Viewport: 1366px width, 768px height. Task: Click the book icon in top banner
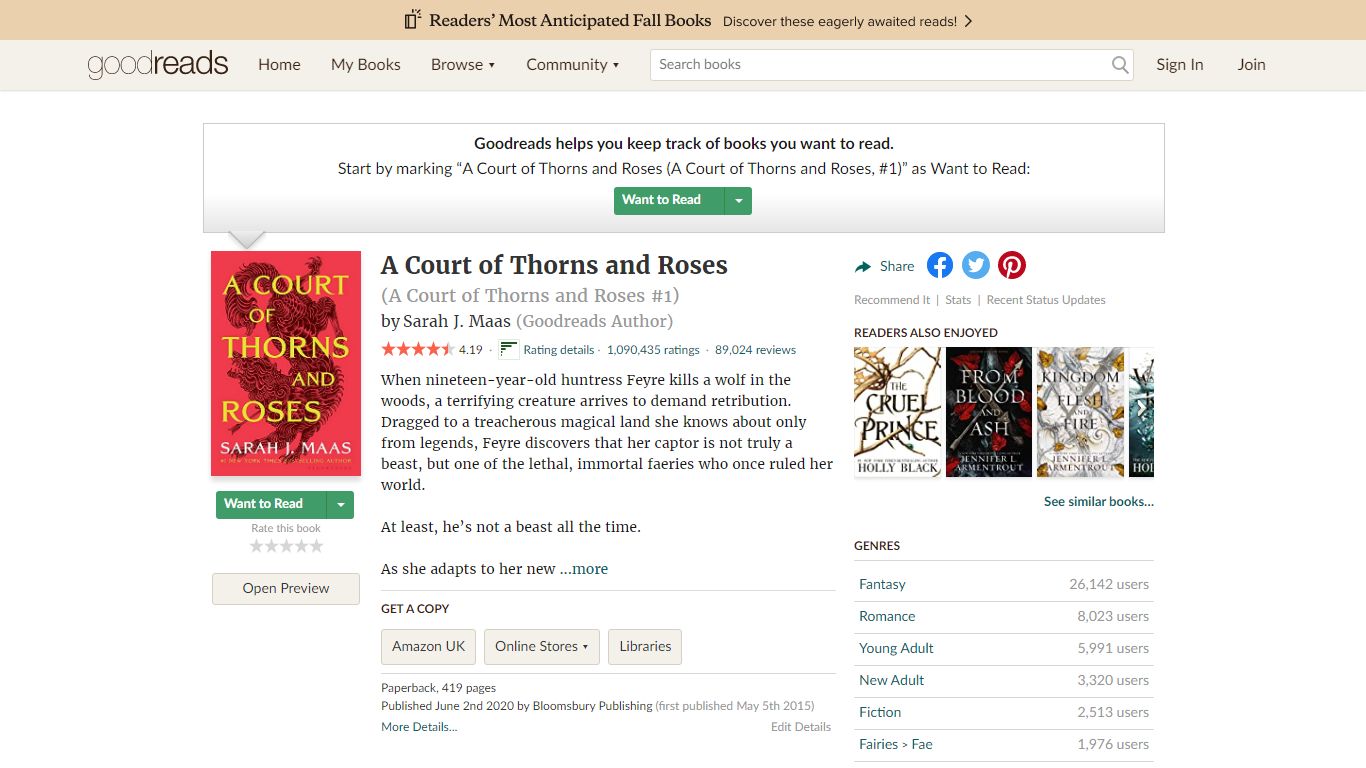point(413,20)
